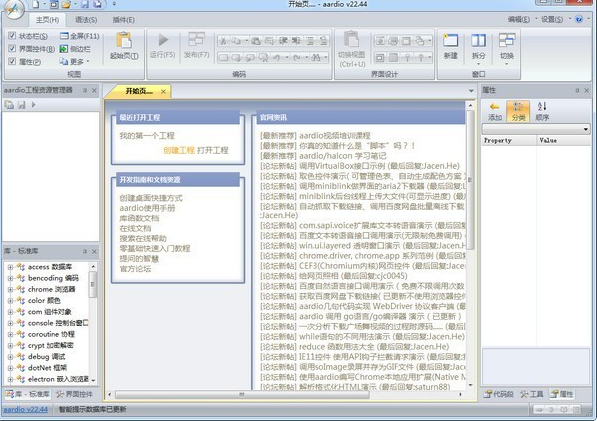Click the blue help icon in the ribbon

point(579,19)
